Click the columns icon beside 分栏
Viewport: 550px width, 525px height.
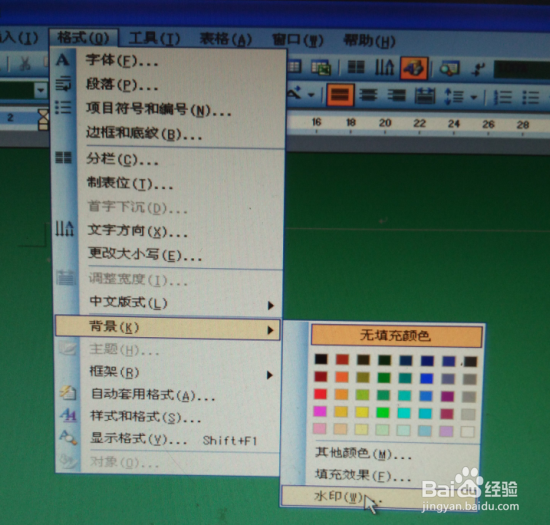click(63, 158)
